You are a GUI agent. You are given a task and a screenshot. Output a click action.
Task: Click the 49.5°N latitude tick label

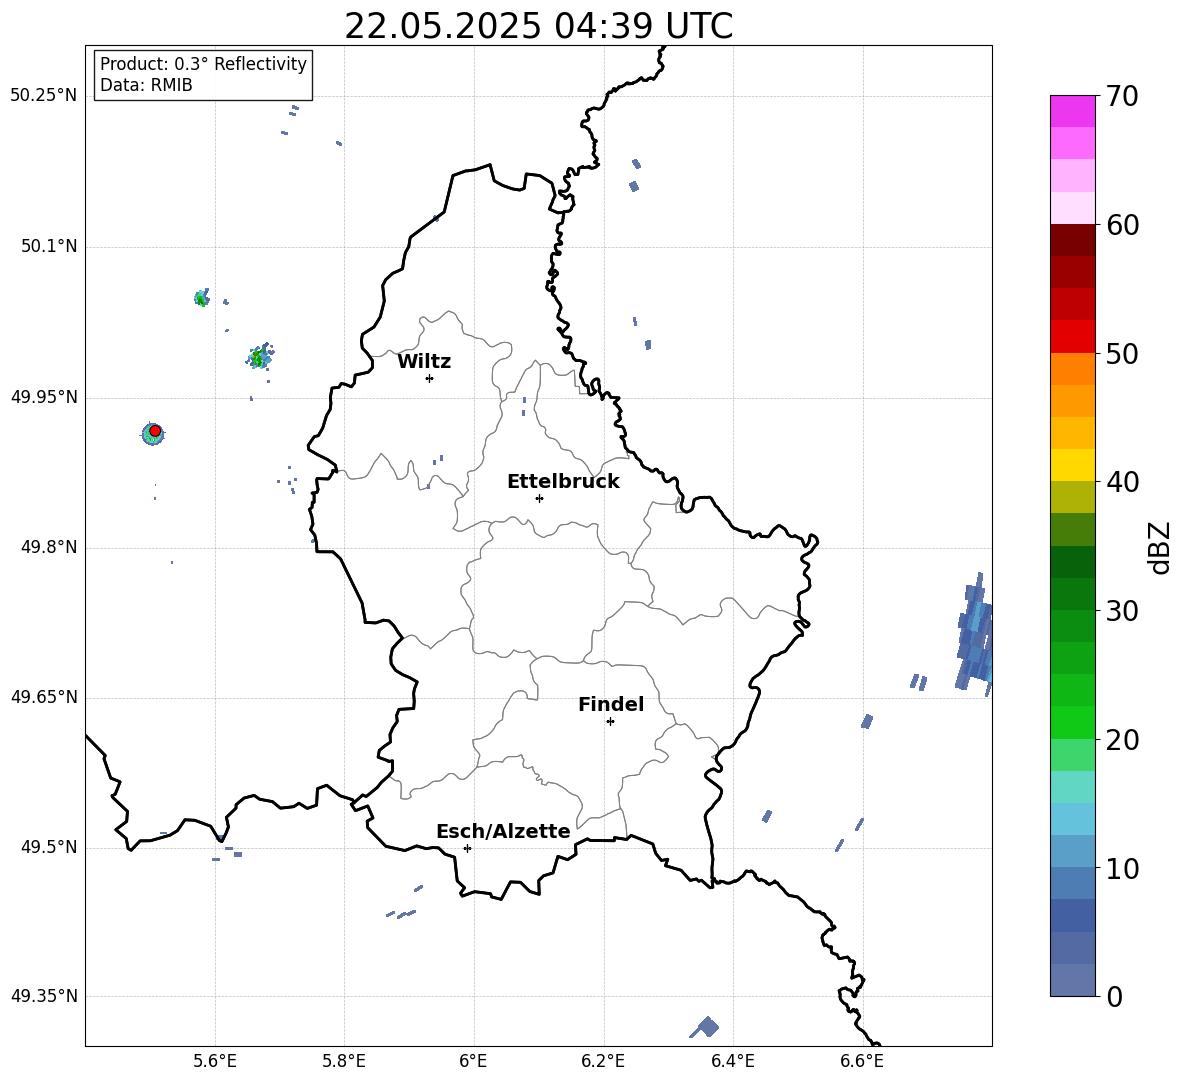point(49,847)
